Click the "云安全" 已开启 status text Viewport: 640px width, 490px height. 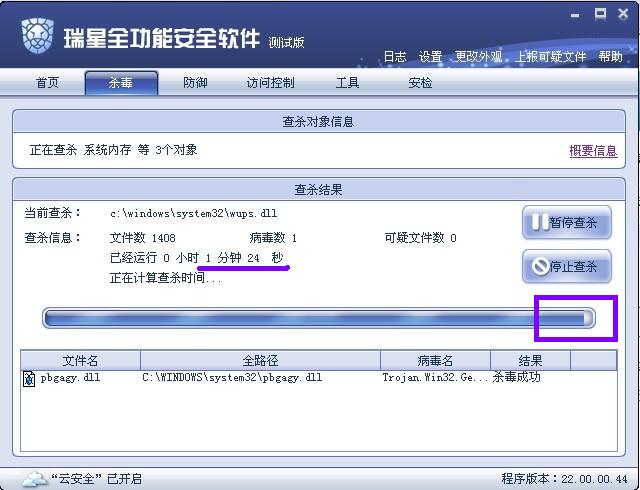click(96, 479)
